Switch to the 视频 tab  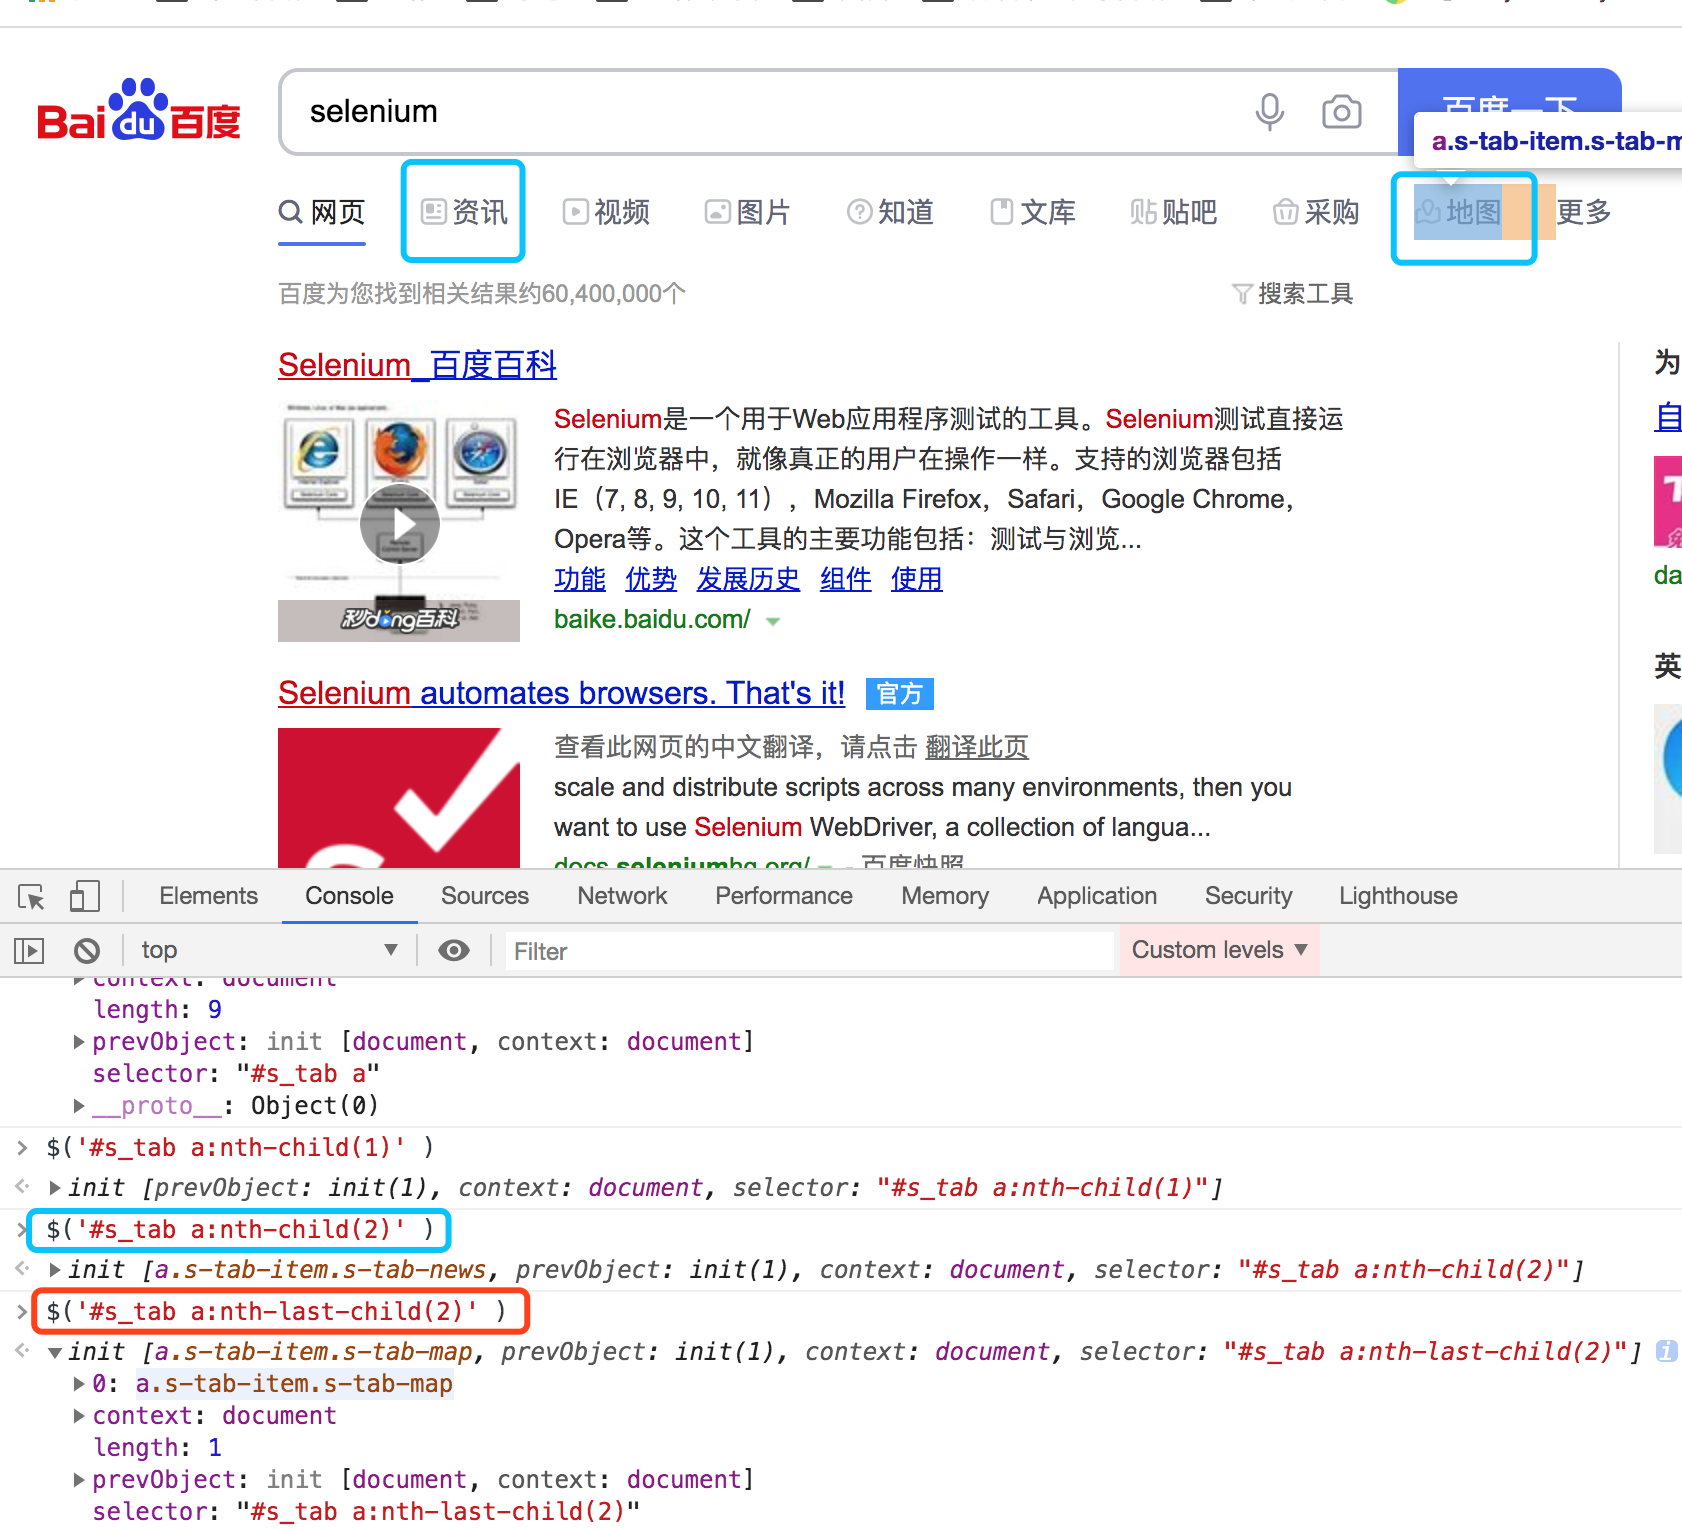pos(606,212)
